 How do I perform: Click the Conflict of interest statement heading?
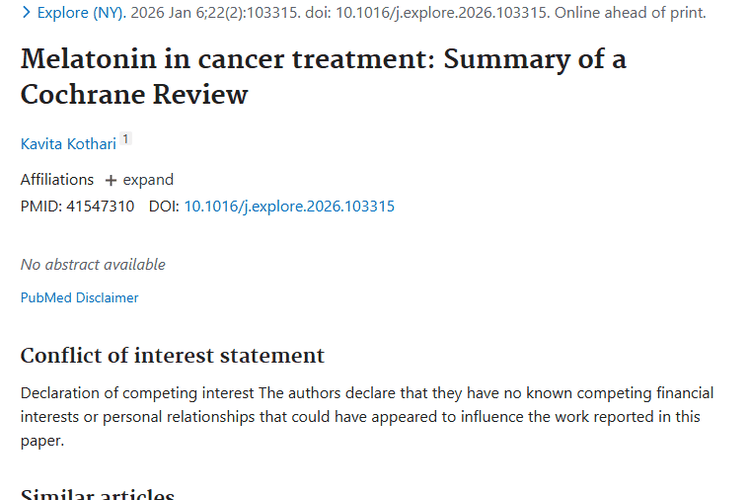[x=172, y=355]
